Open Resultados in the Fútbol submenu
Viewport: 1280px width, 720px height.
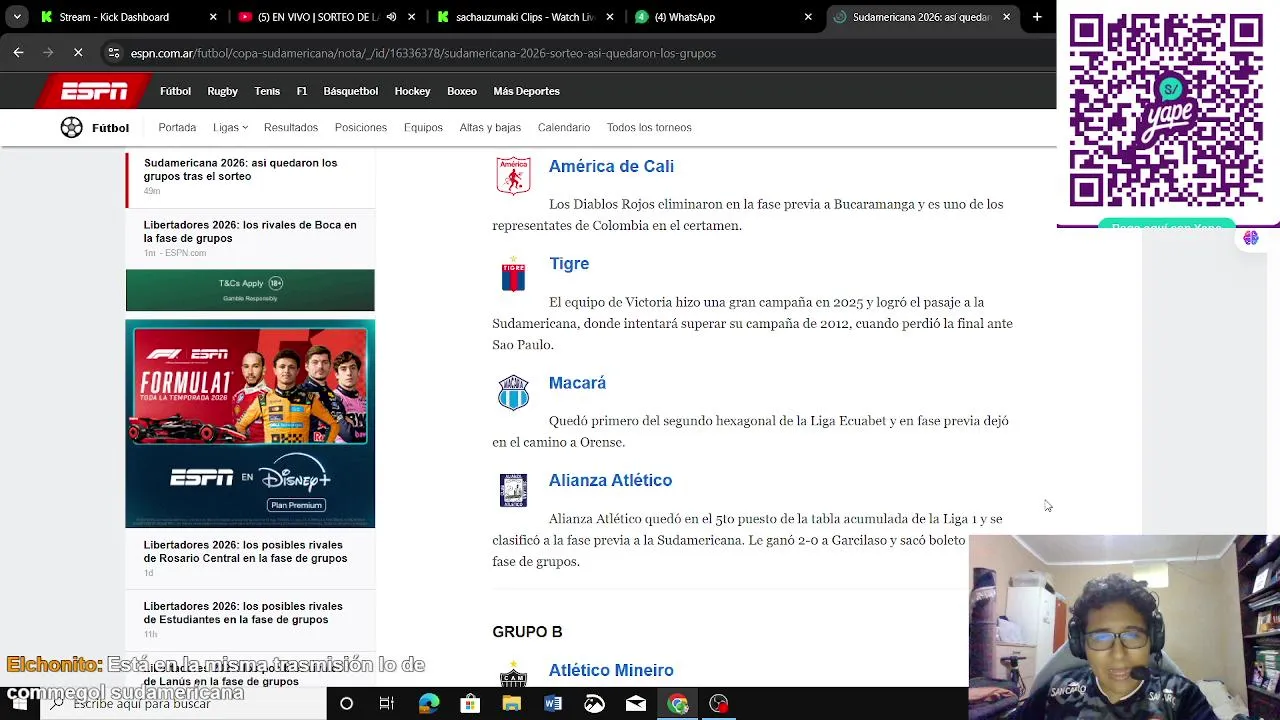[291, 127]
